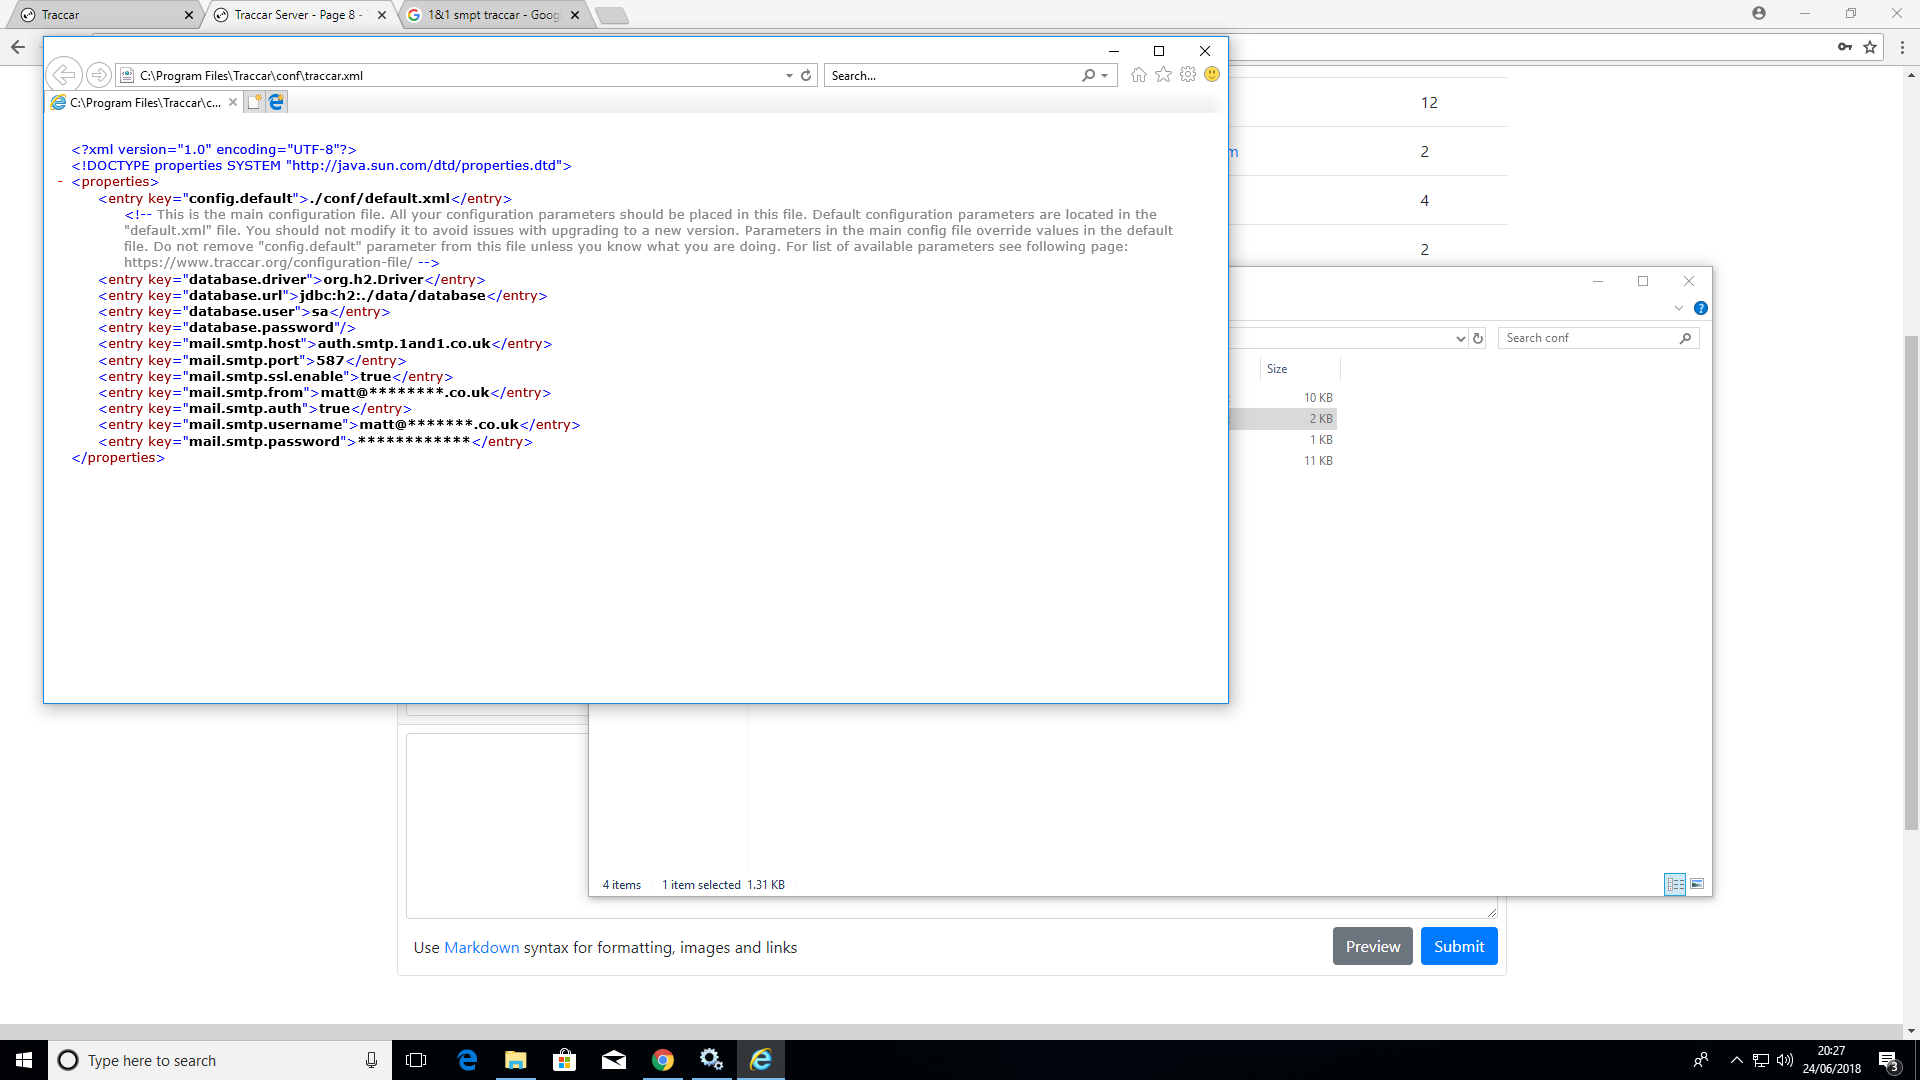Open the People icon in system tray
Image resolution: width=1920 pixels, height=1080 pixels.
(x=1700, y=1060)
